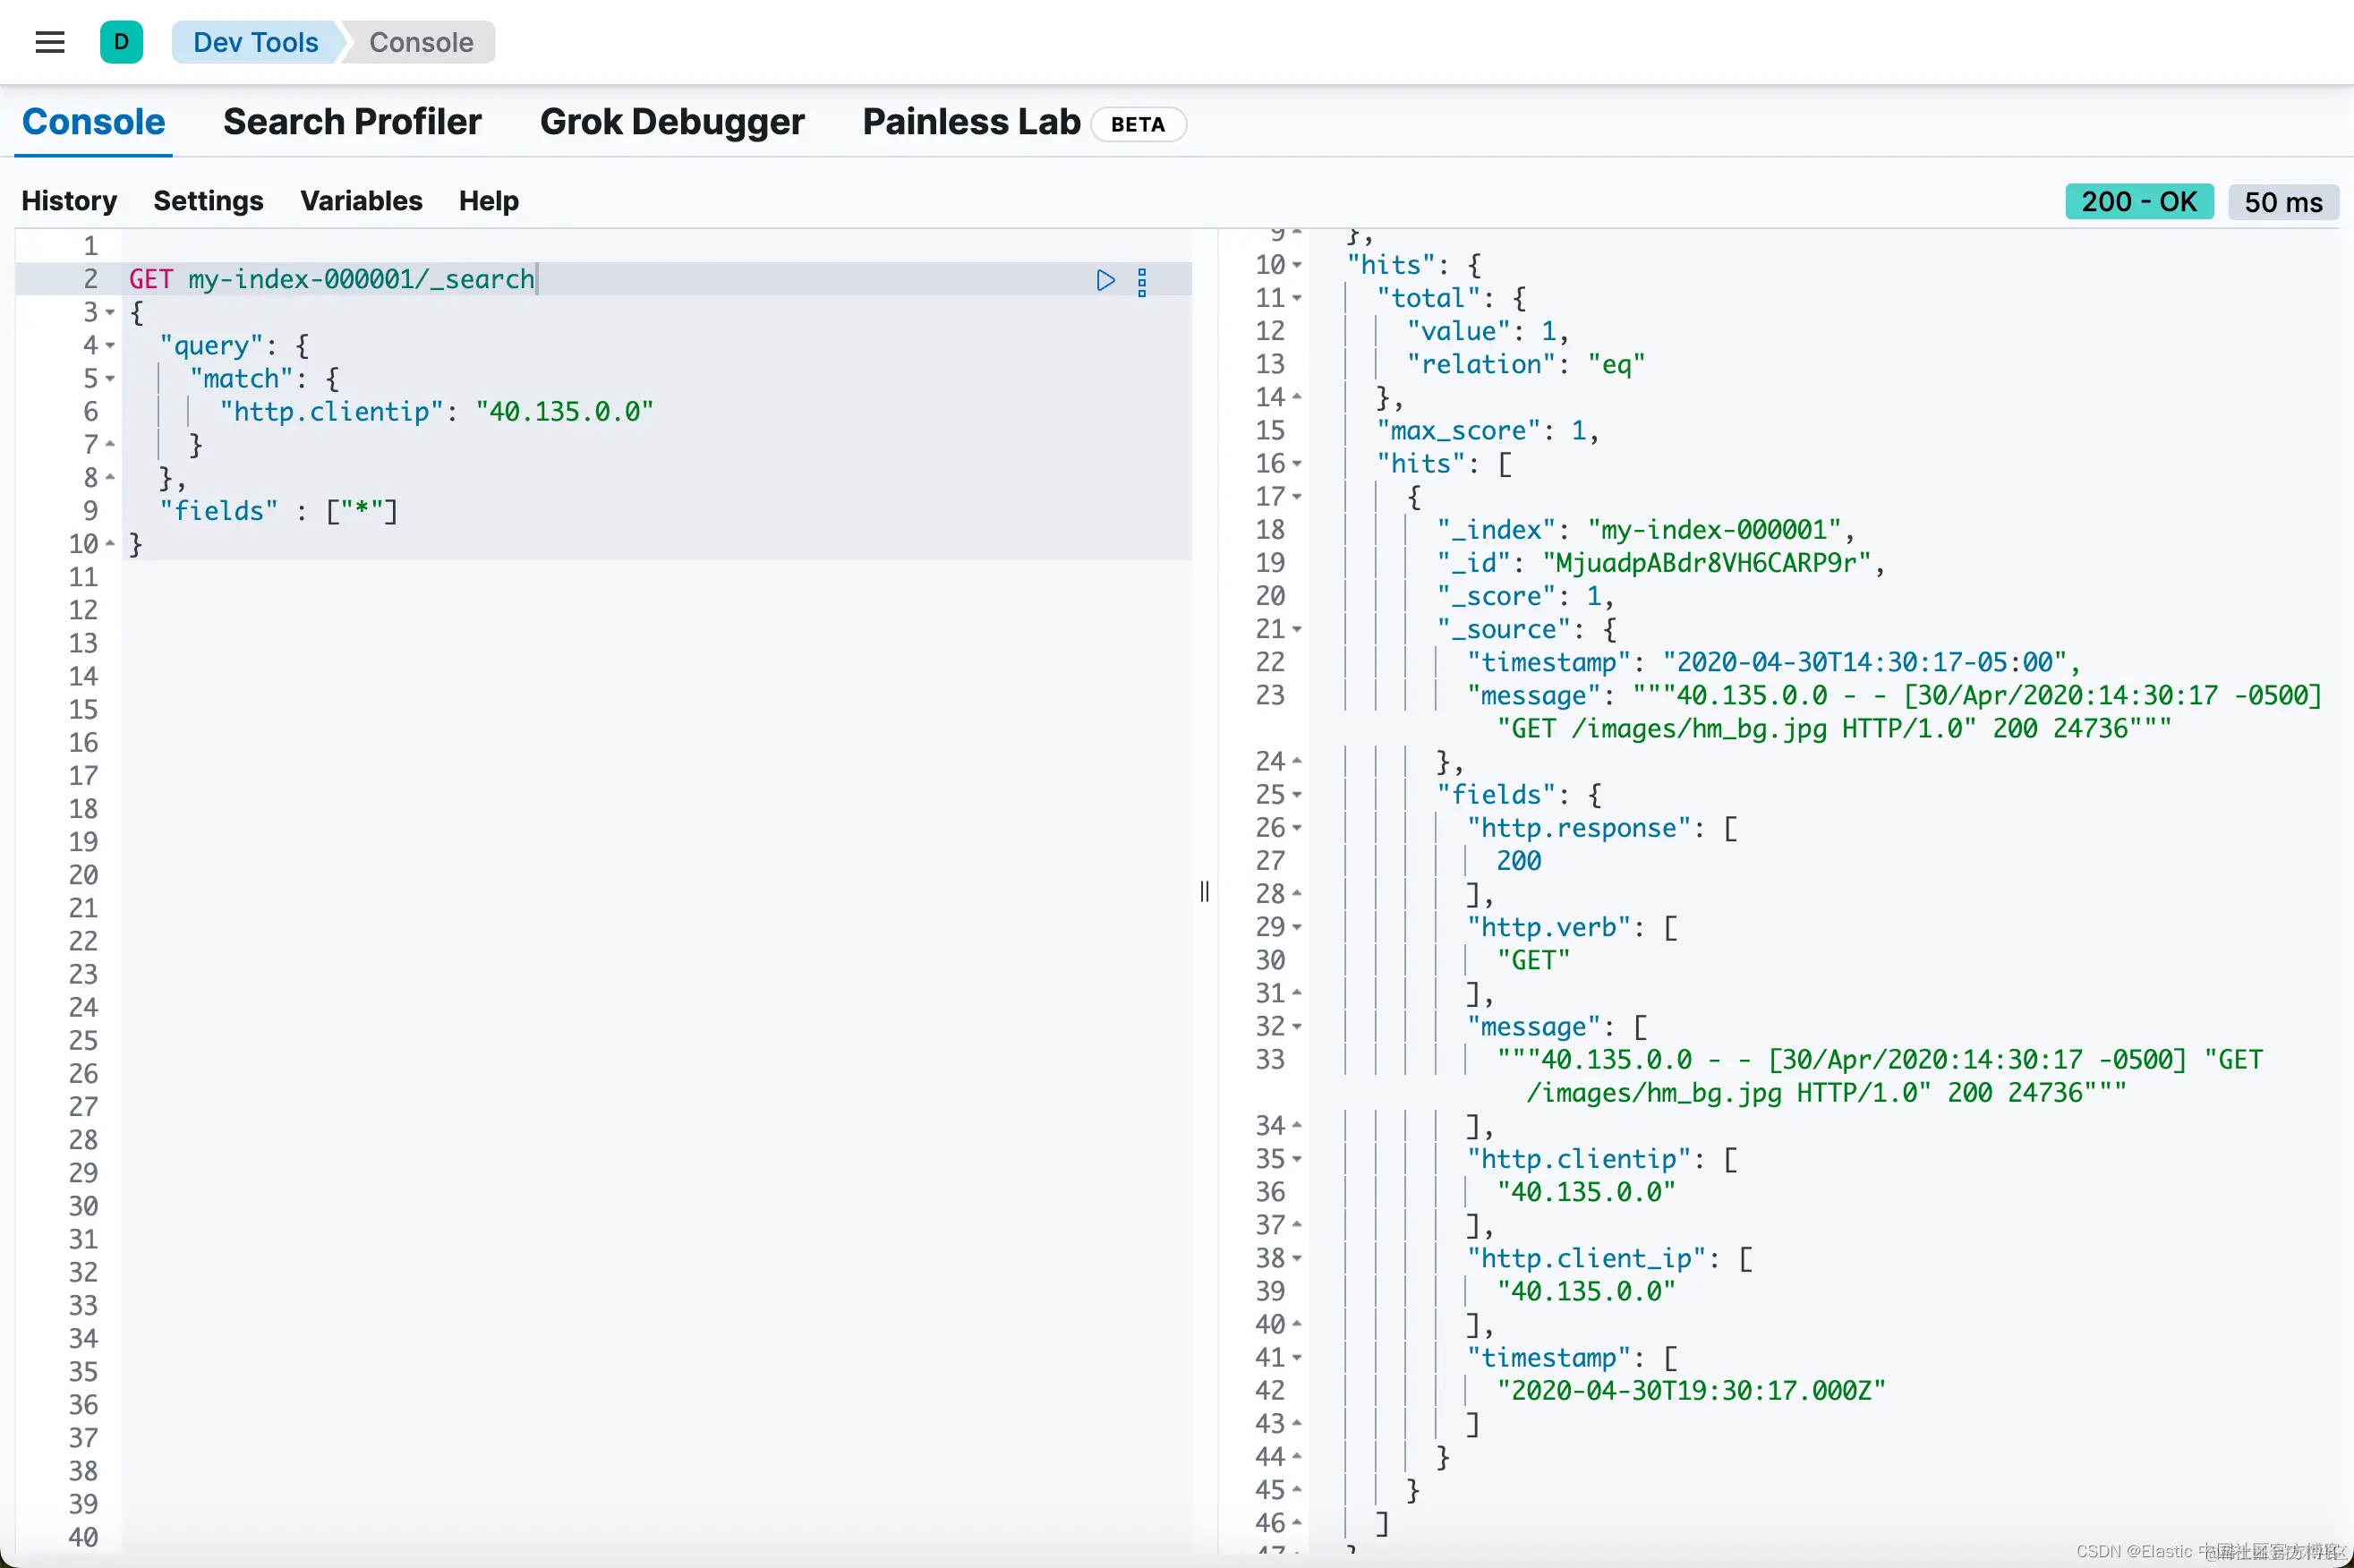Open the History panel

(x=69, y=201)
